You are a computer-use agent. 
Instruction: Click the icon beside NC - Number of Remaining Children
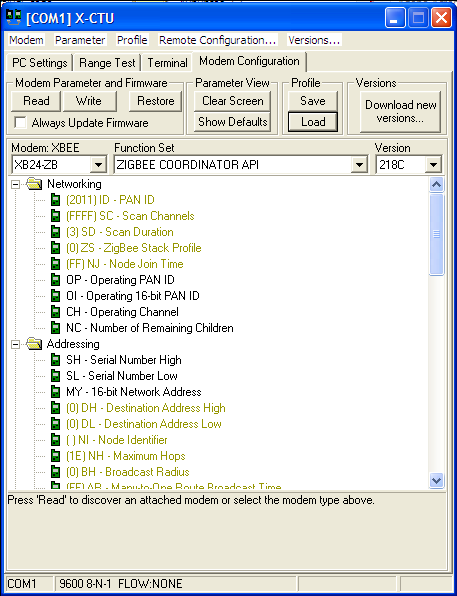(x=56, y=328)
